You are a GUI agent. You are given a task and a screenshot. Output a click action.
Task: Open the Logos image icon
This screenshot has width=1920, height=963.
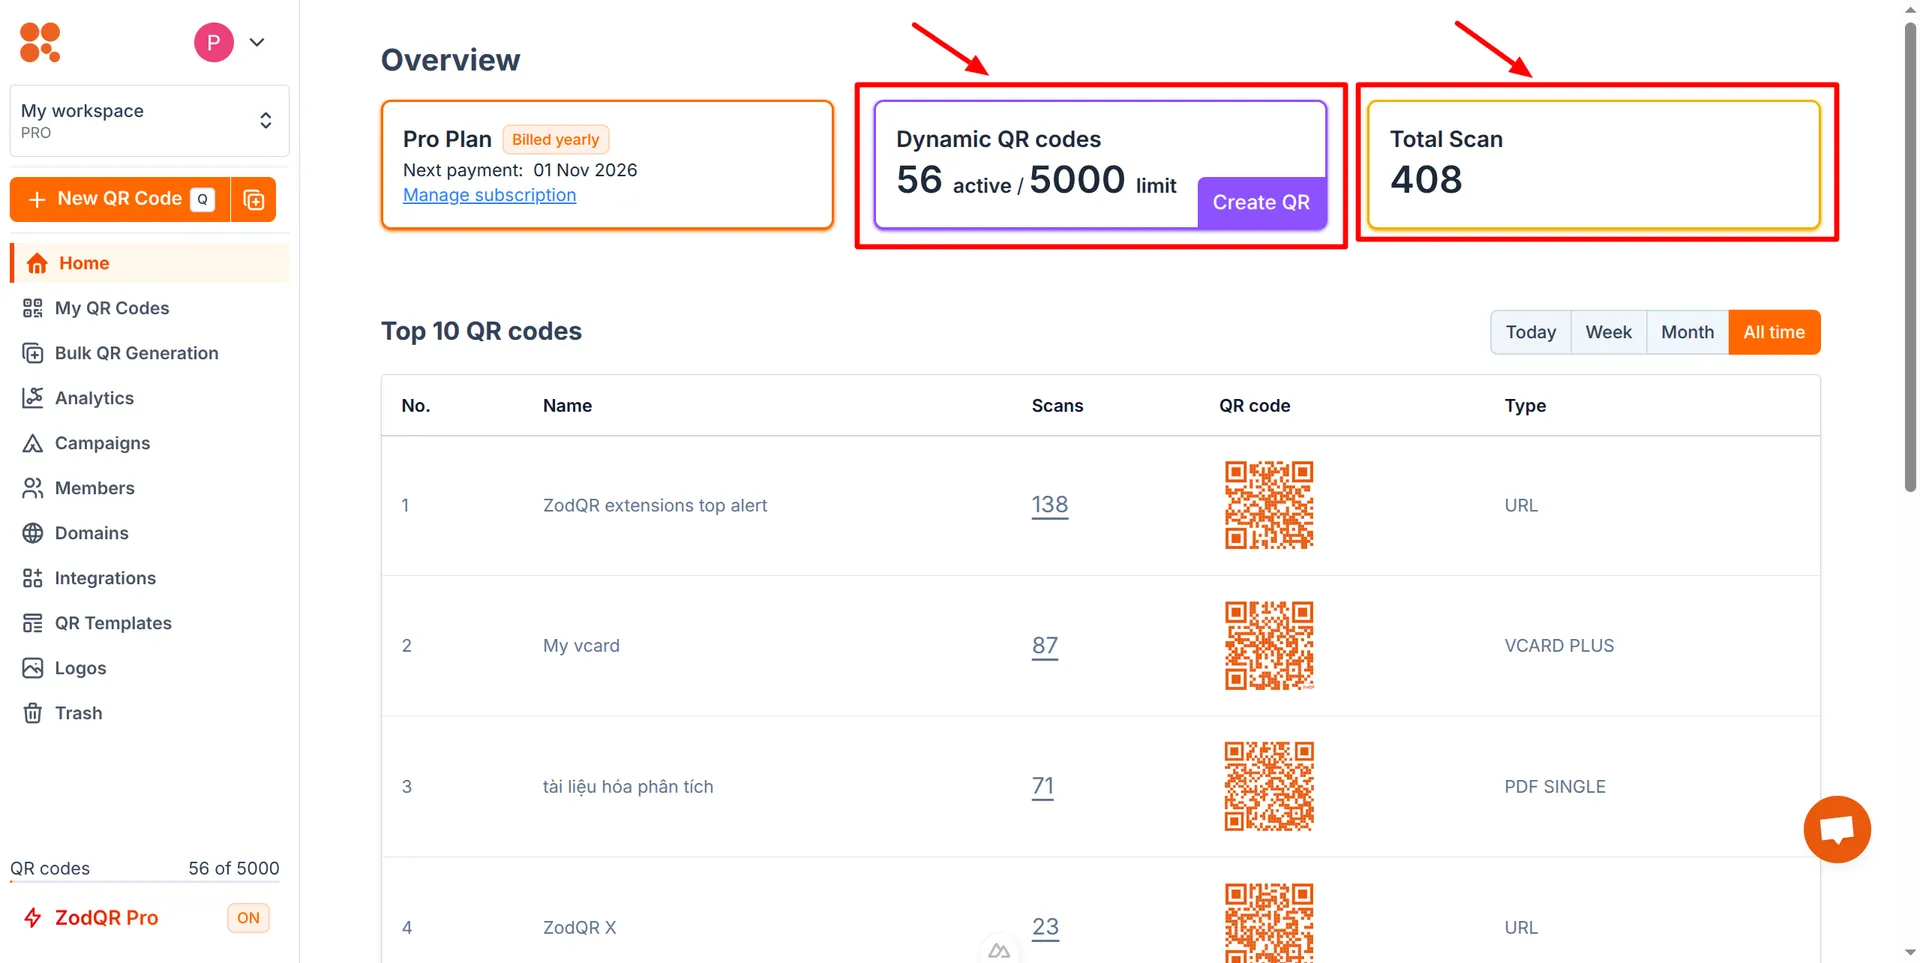point(33,668)
